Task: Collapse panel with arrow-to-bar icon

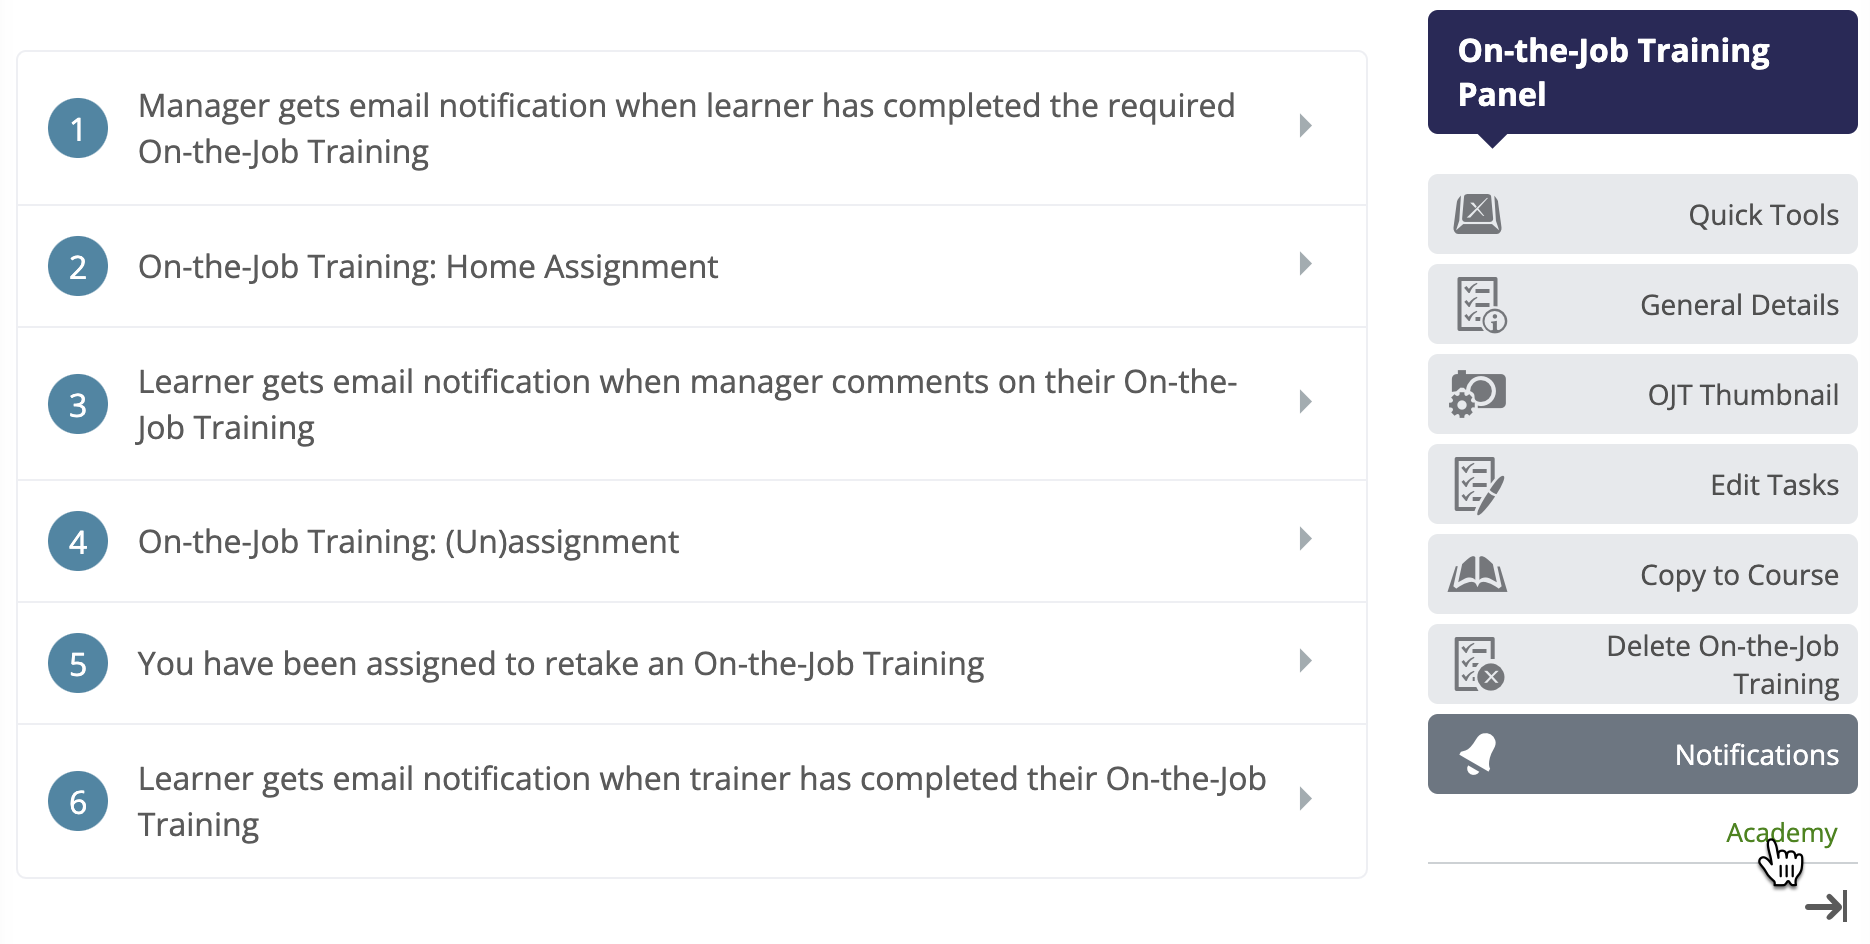Action: tap(1826, 907)
